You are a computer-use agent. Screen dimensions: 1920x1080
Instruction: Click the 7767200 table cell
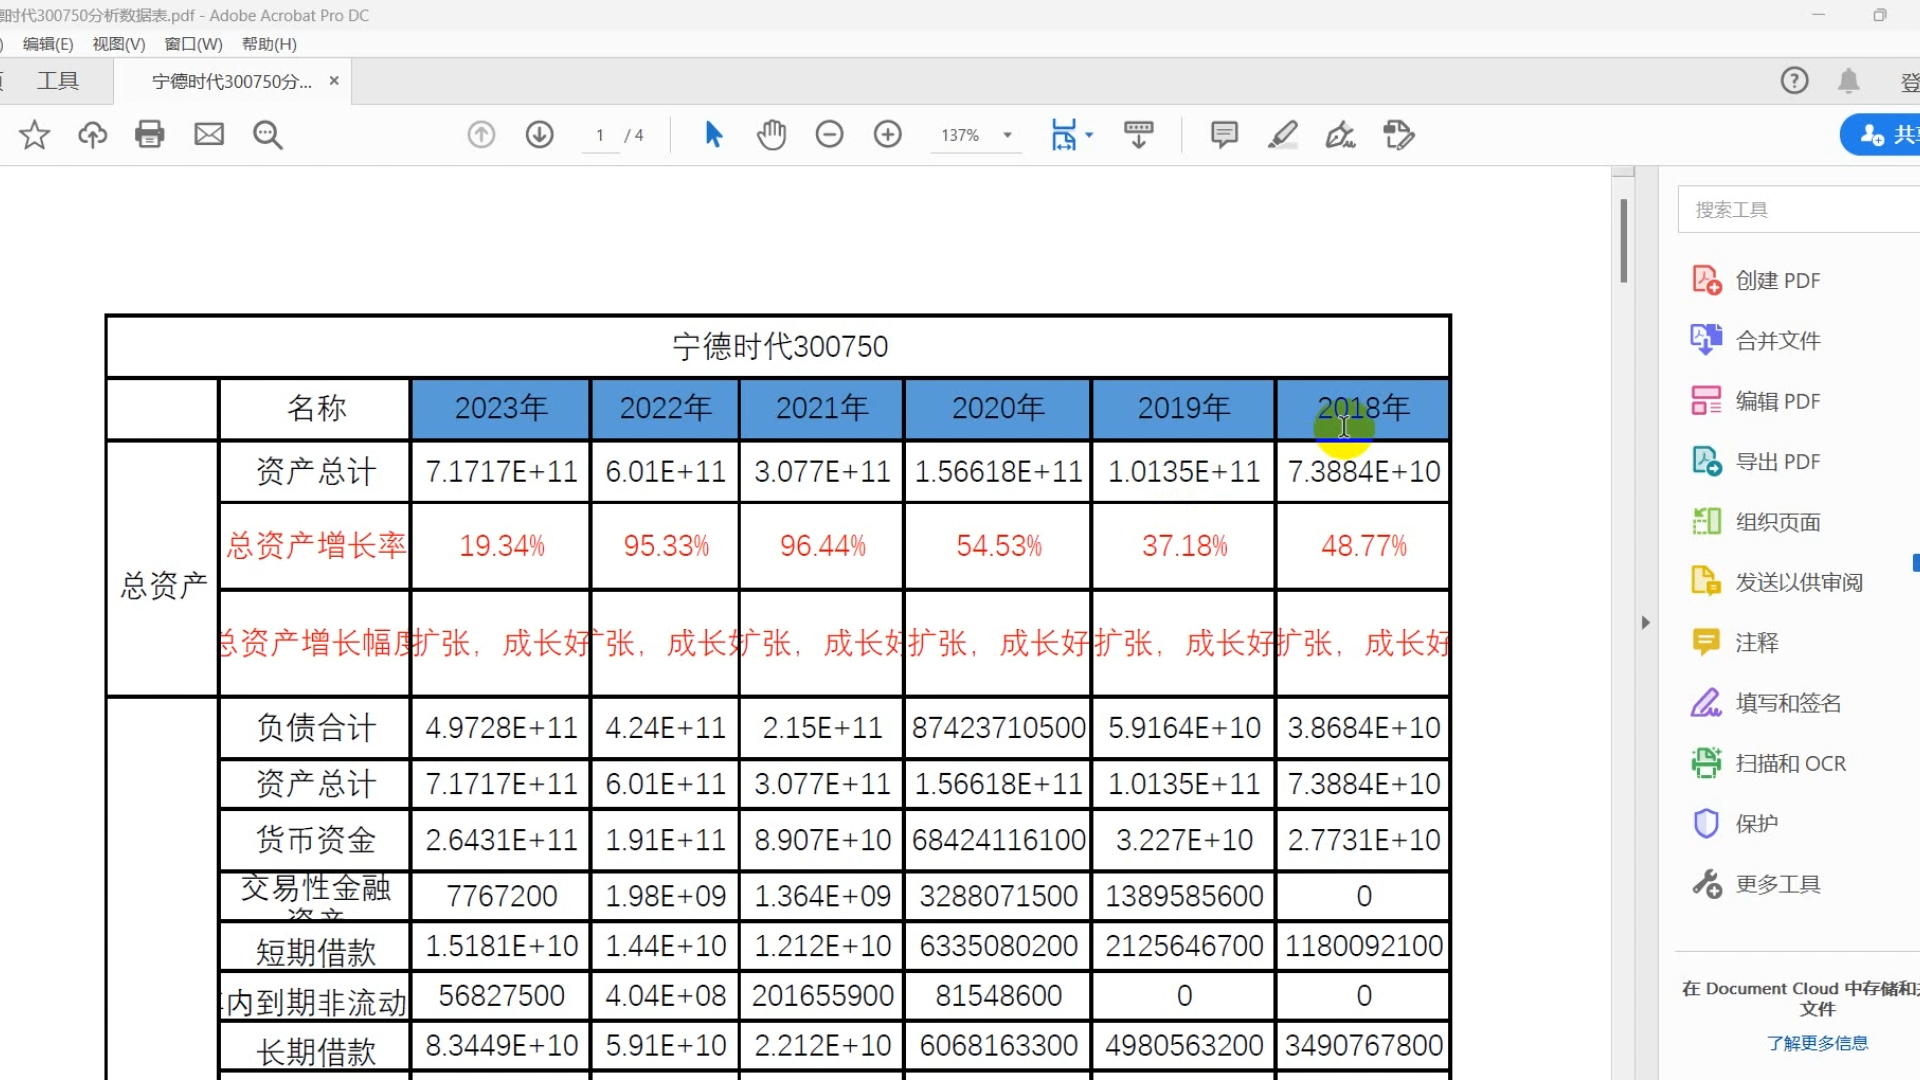[x=501, y=896]
